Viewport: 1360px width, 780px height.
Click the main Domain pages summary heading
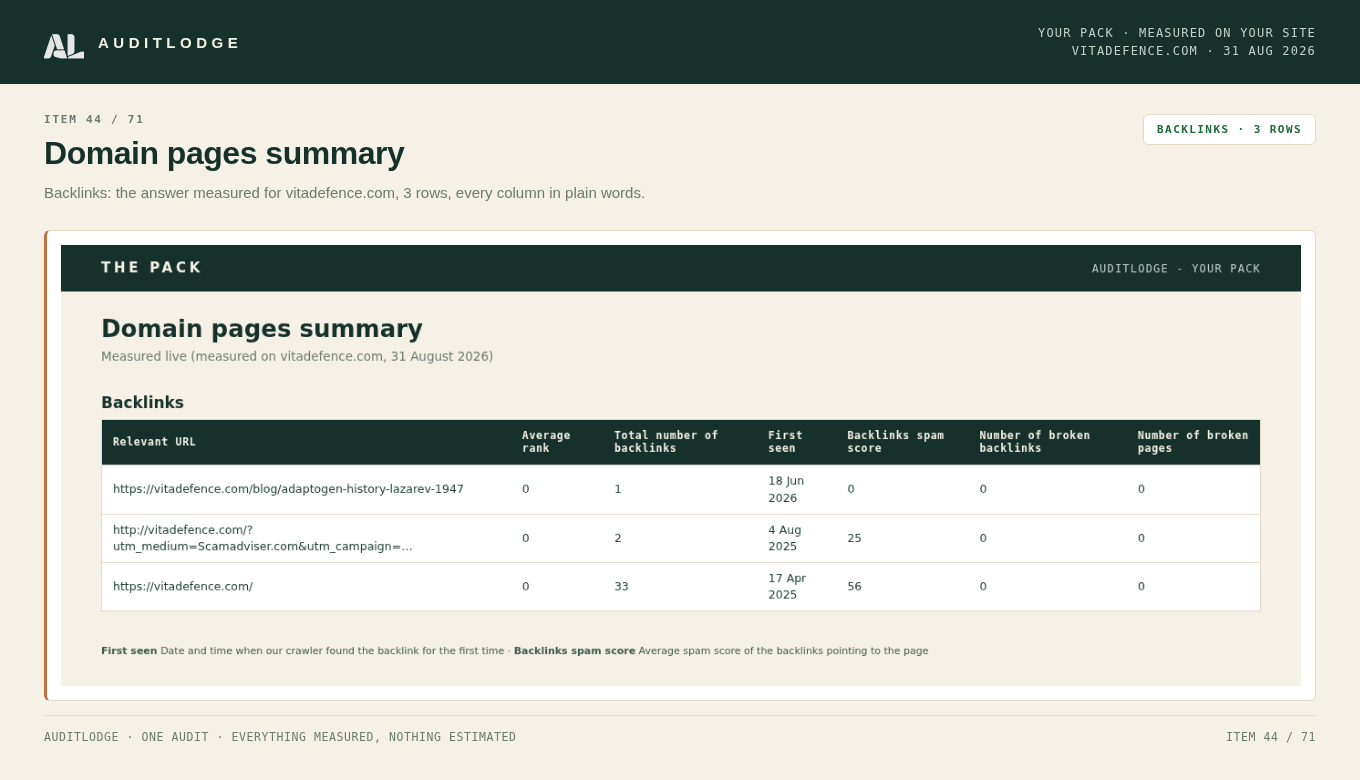[224, 153]
